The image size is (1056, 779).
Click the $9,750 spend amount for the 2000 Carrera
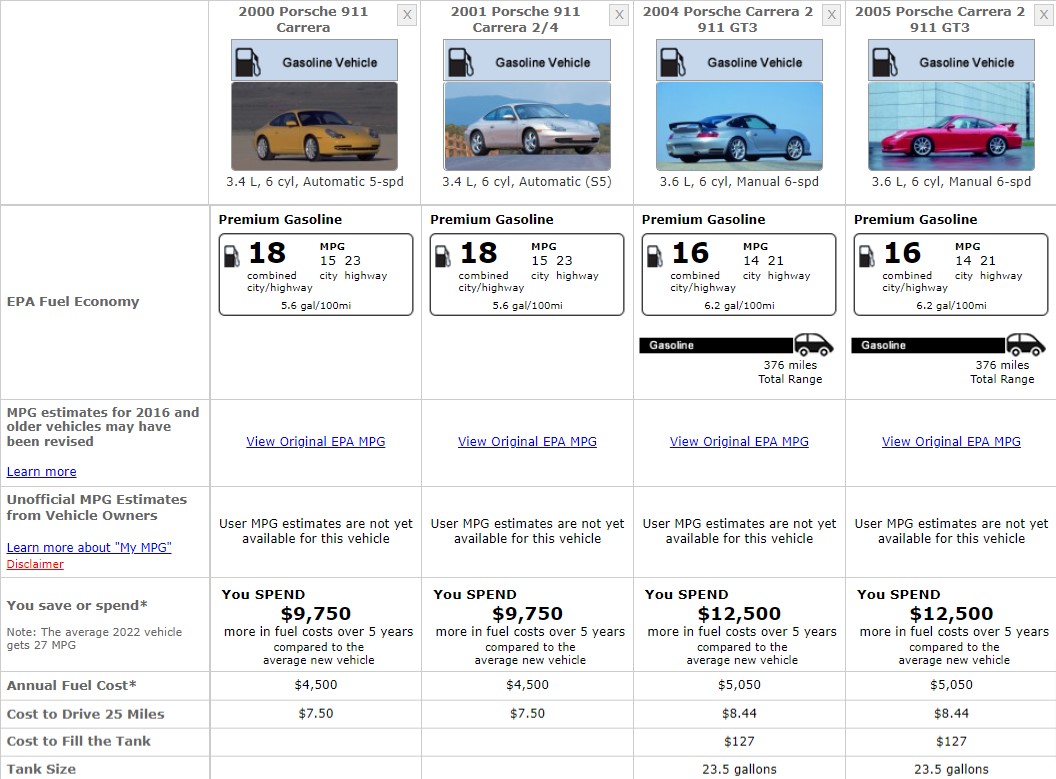[316, 614]
